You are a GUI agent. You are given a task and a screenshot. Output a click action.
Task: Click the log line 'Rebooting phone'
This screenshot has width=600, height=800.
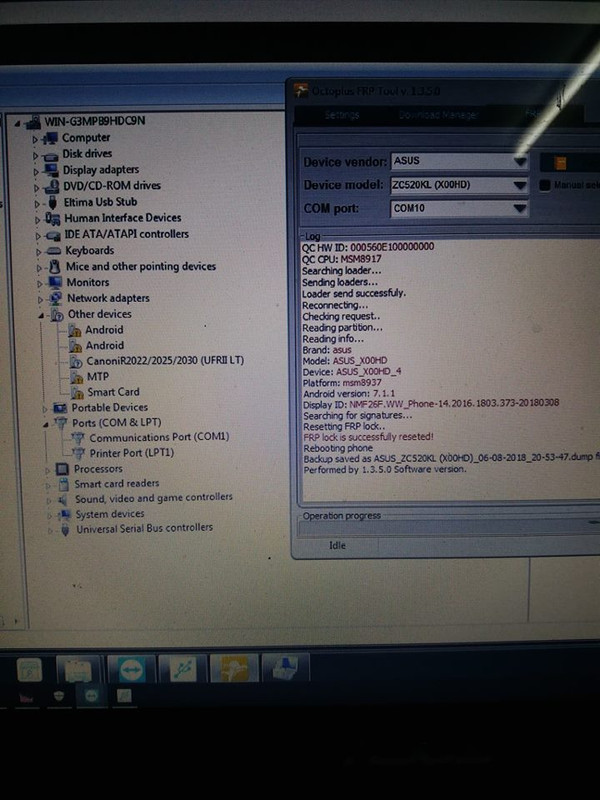338,448
